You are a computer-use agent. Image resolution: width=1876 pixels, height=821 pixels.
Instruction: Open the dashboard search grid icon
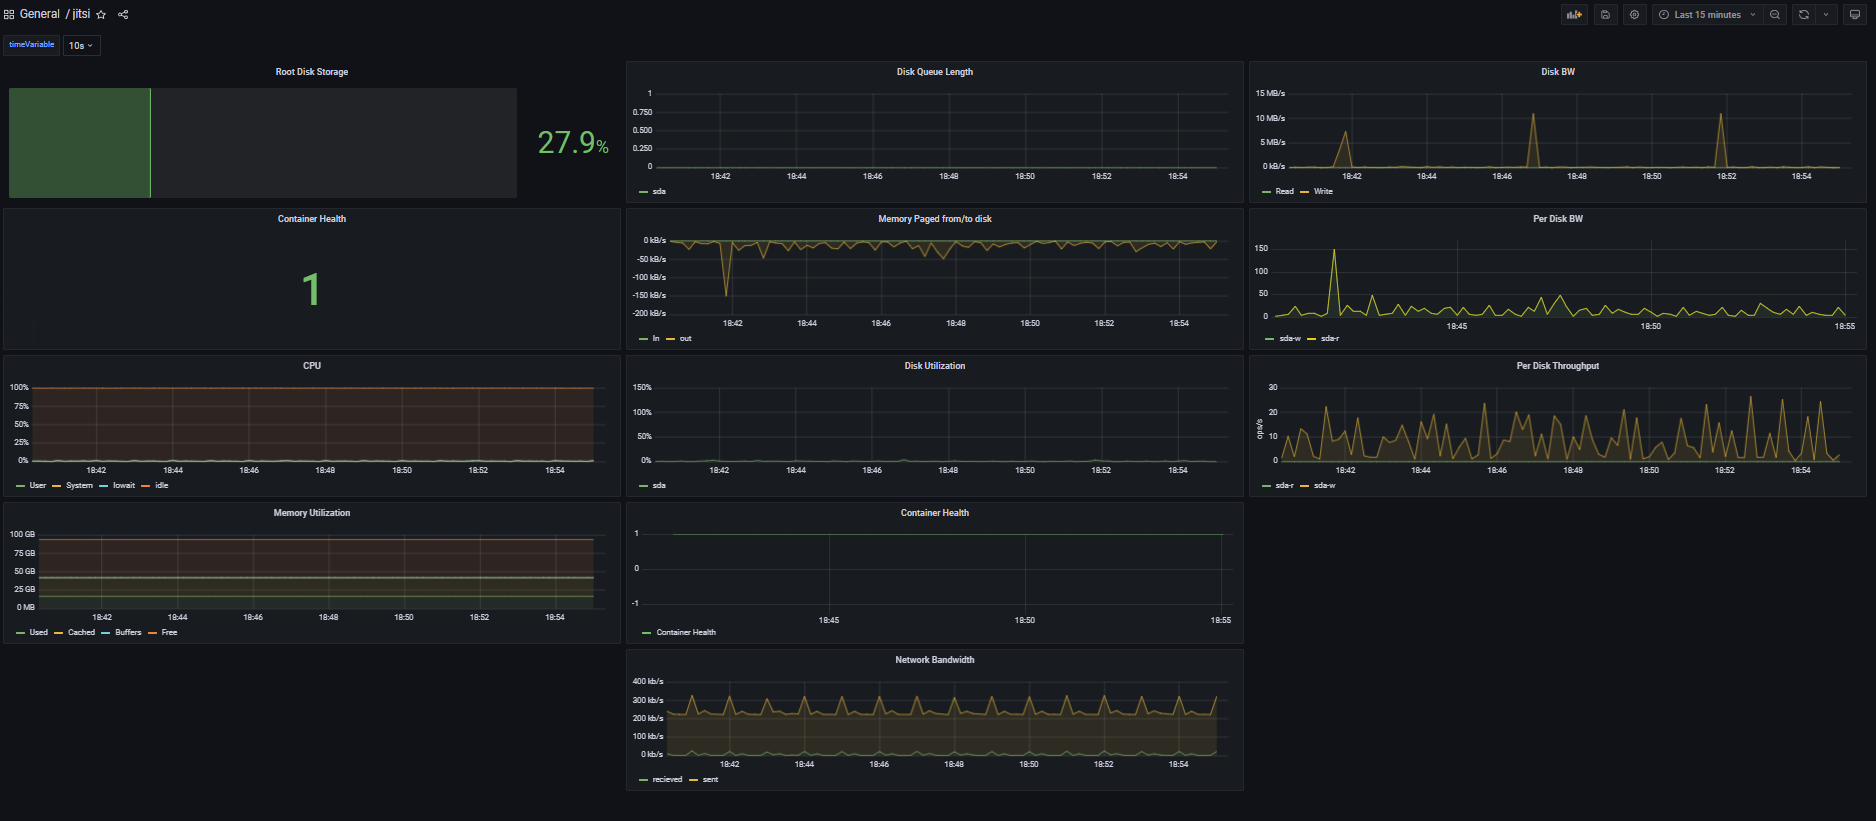[9, 15]
